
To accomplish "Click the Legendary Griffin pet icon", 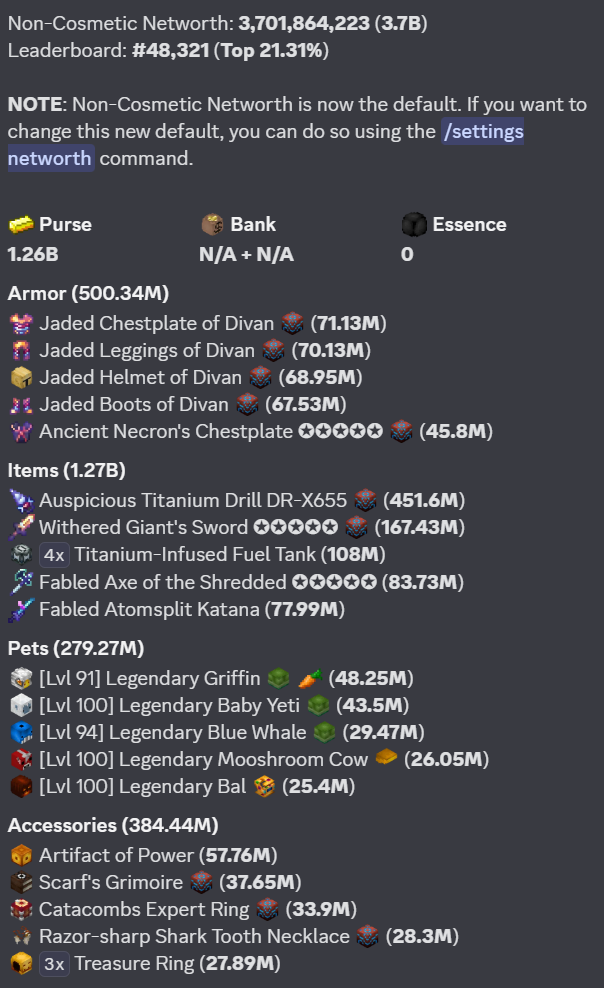I will [x=21, y=679].
